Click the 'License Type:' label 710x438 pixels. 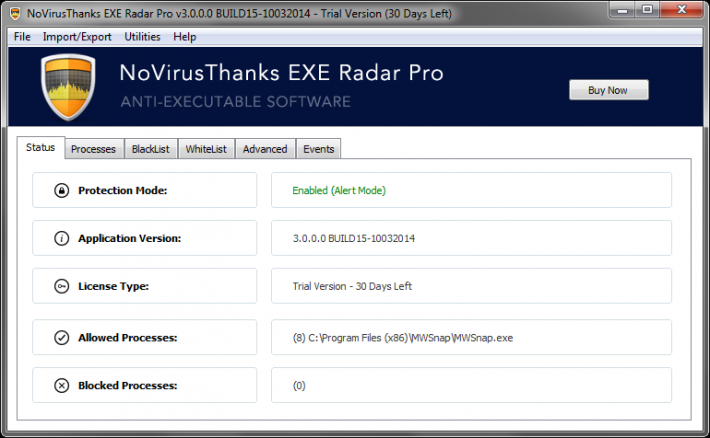[113, 286]
